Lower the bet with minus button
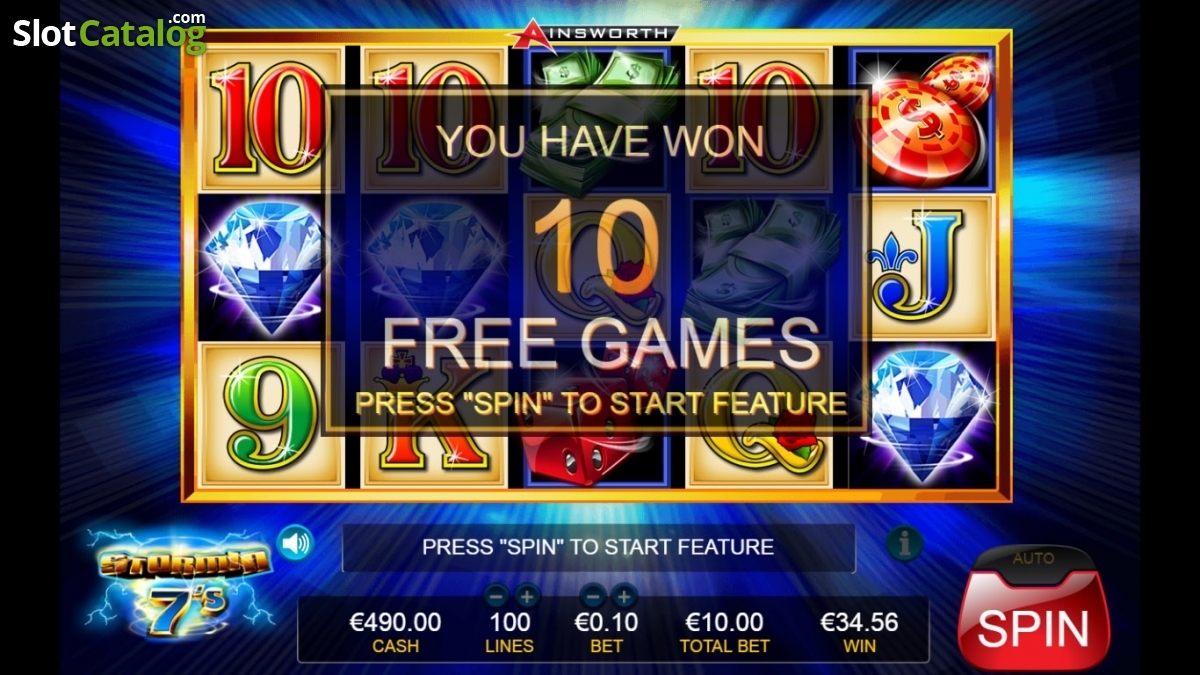This screenshot has height=675, width=1200. tap(593, 597)
